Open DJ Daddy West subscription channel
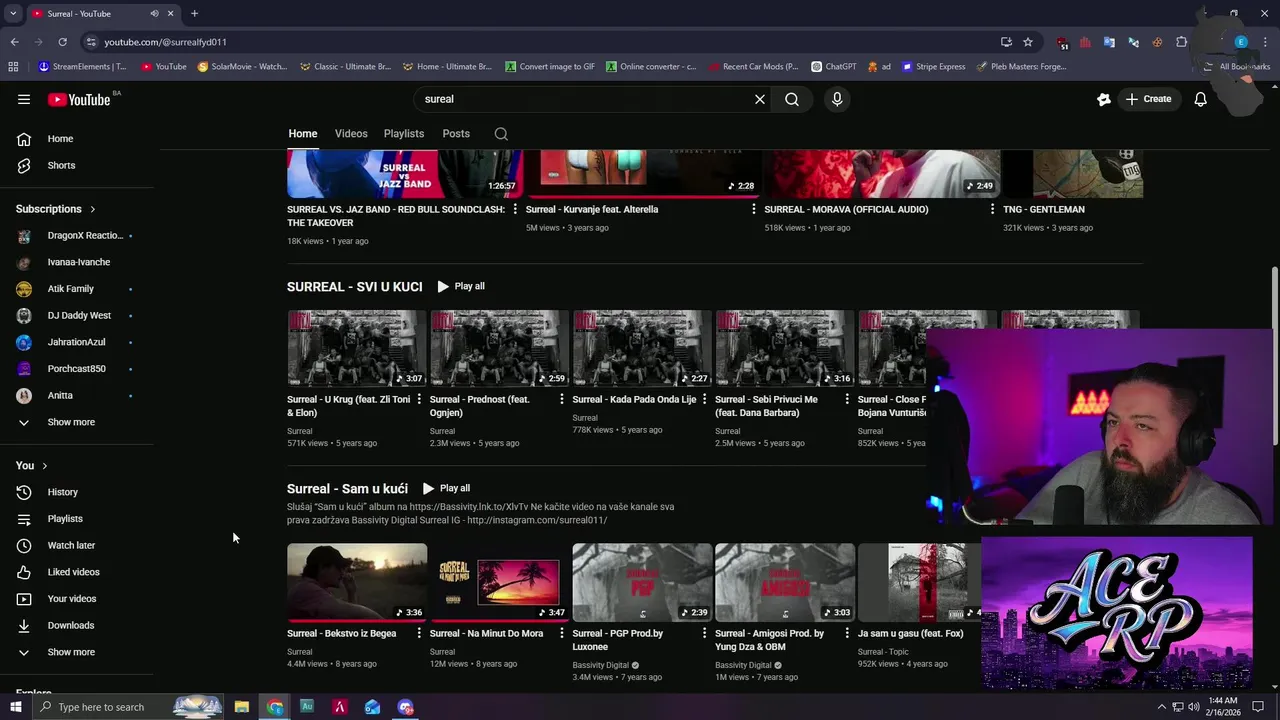Viewport: 1280px width, 720px height. 77,315
